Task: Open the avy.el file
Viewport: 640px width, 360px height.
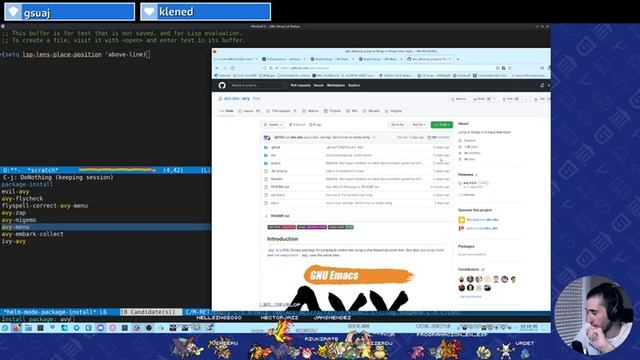Action: (275, 203)
